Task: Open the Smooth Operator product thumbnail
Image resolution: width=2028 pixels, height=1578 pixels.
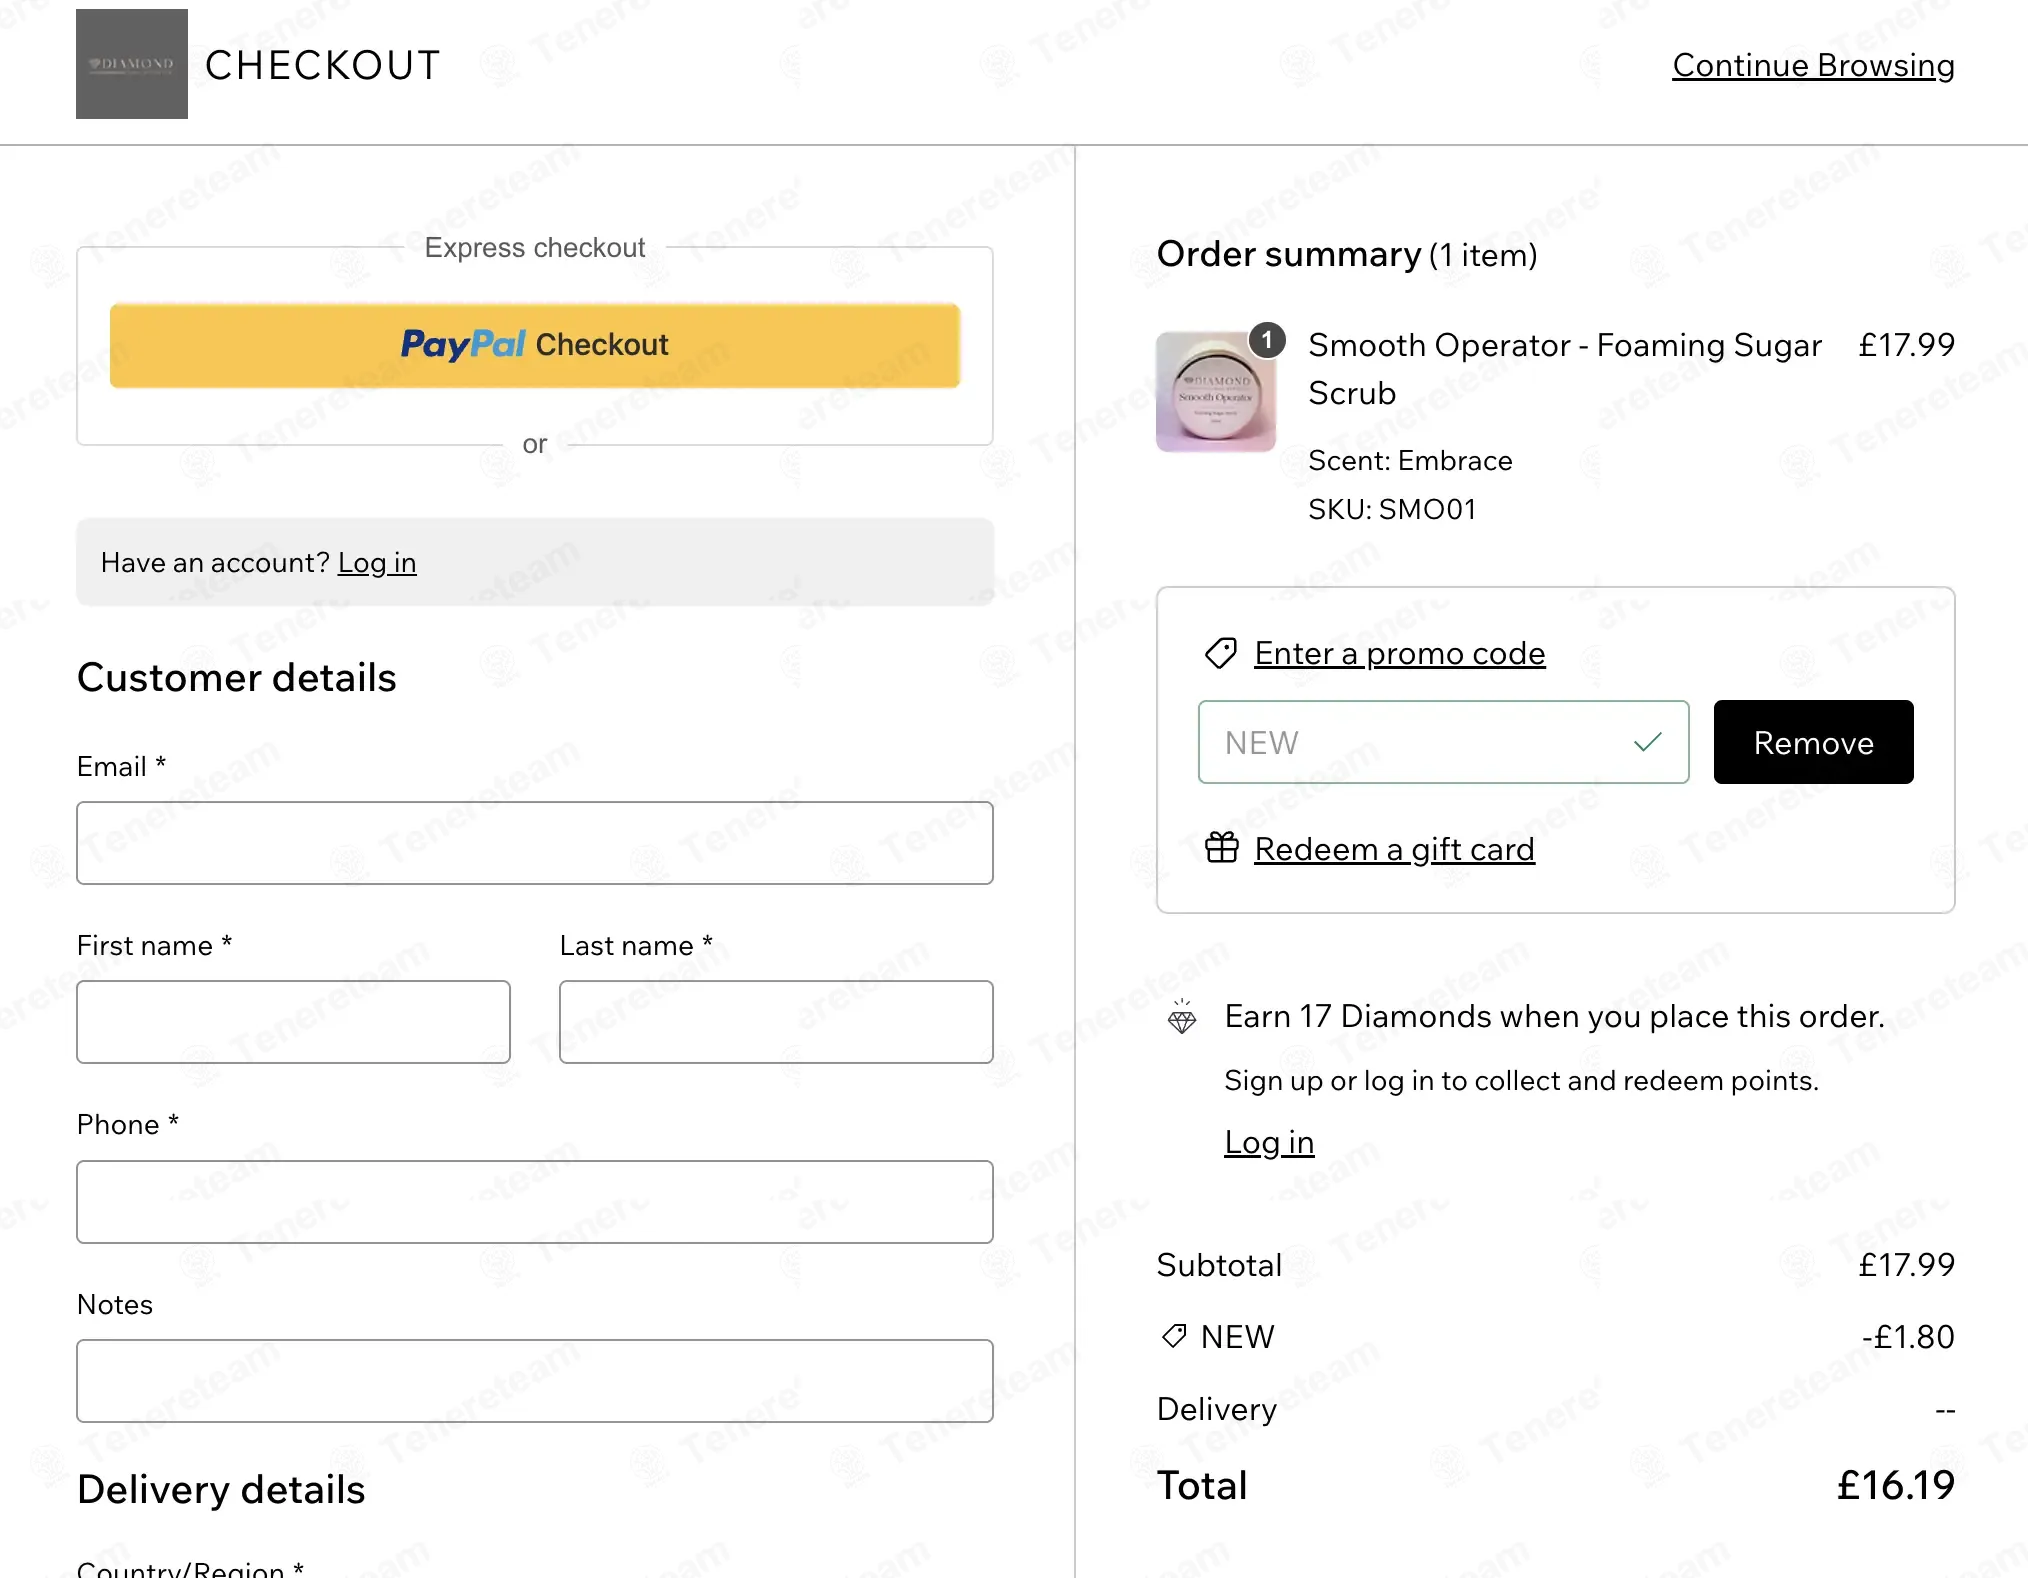Action: (x=1215, y=392)
